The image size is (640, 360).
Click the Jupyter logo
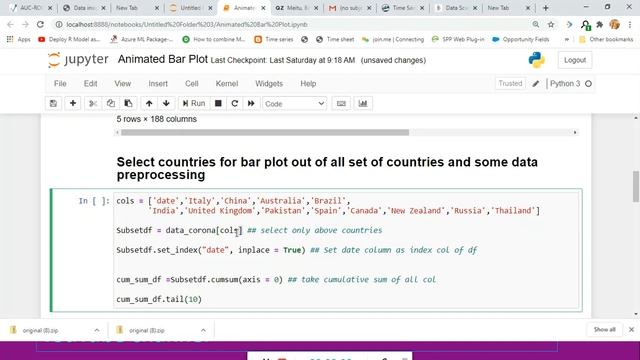[78, 60]
